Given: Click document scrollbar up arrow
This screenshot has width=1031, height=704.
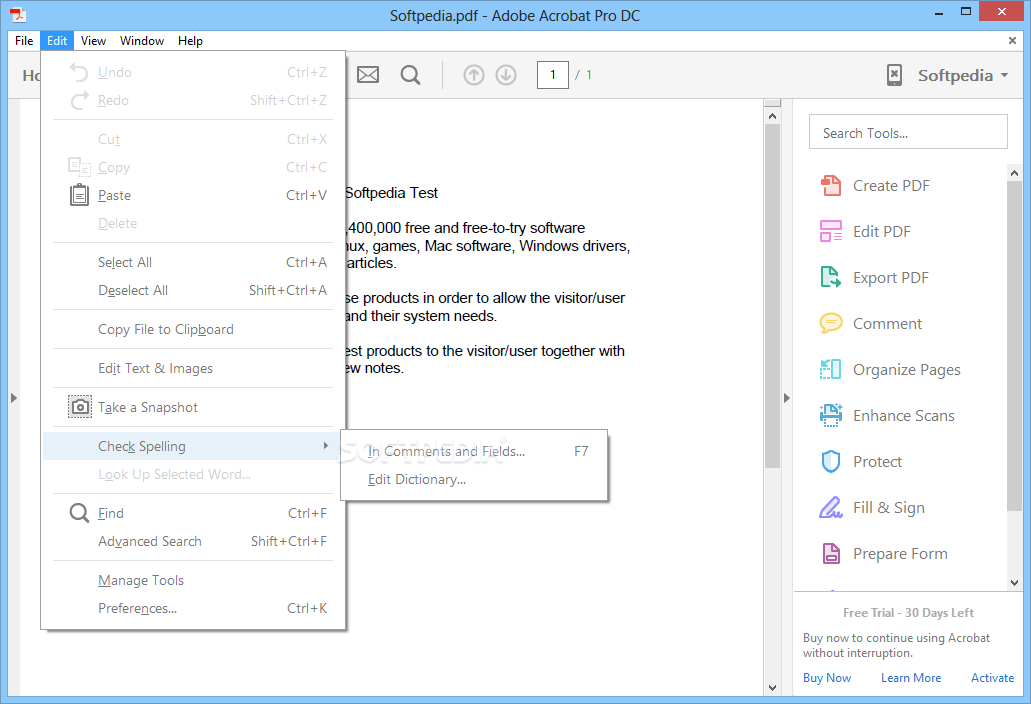Looking at the screenshot, I should [773, 116].
